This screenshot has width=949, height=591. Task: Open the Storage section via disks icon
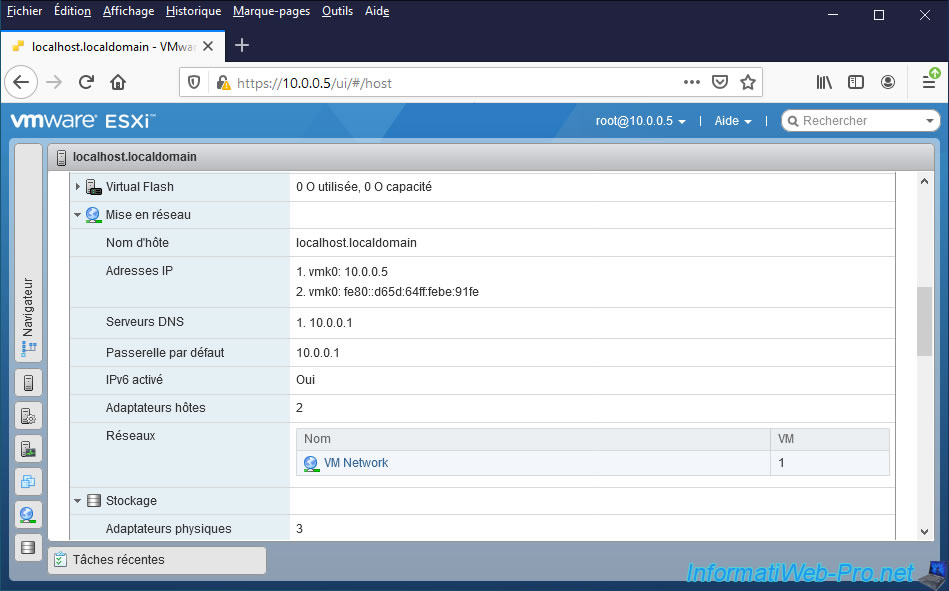coord(28,547)
